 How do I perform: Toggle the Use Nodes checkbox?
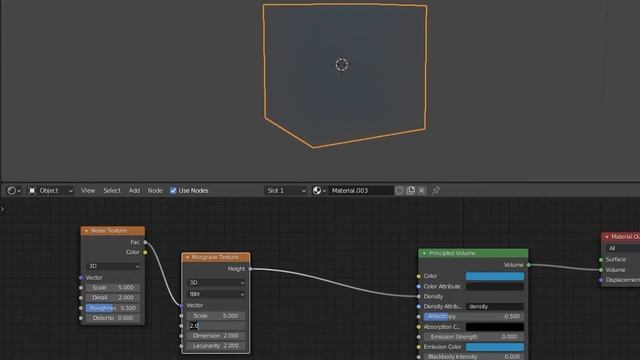[173, 191]
